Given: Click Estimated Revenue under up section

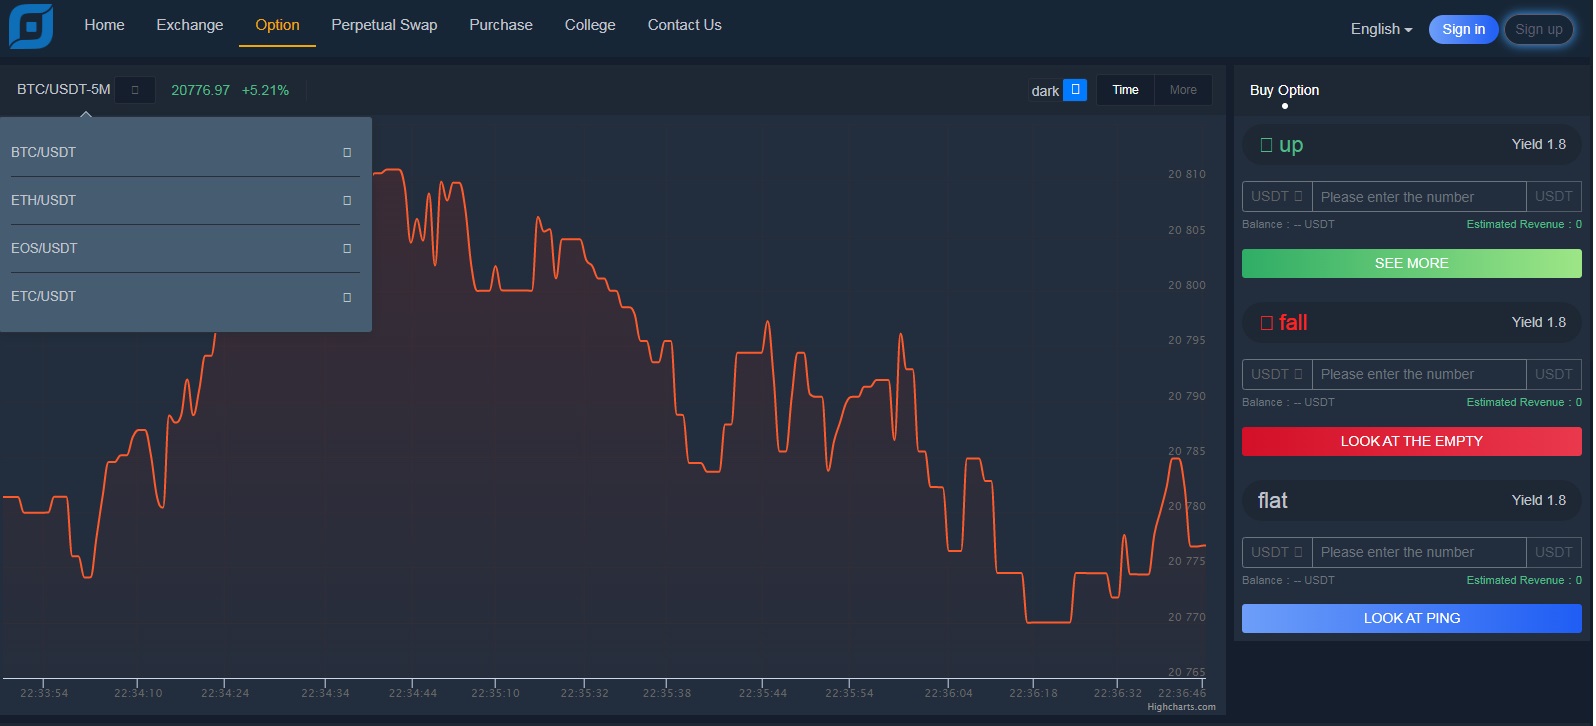Looking at the screenshot, I should (x=1523, y=224).
